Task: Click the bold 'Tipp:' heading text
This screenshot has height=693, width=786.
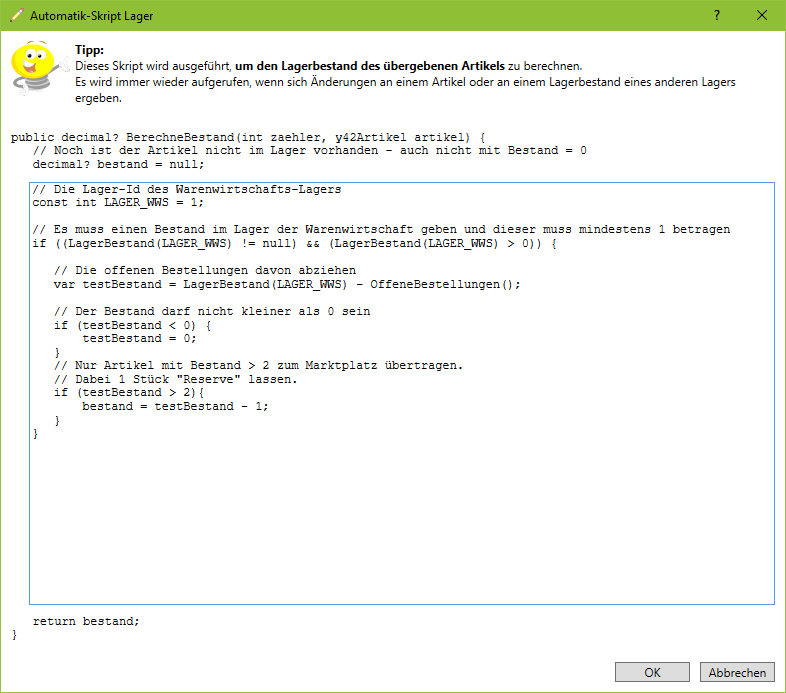Action: click(90, 50)
